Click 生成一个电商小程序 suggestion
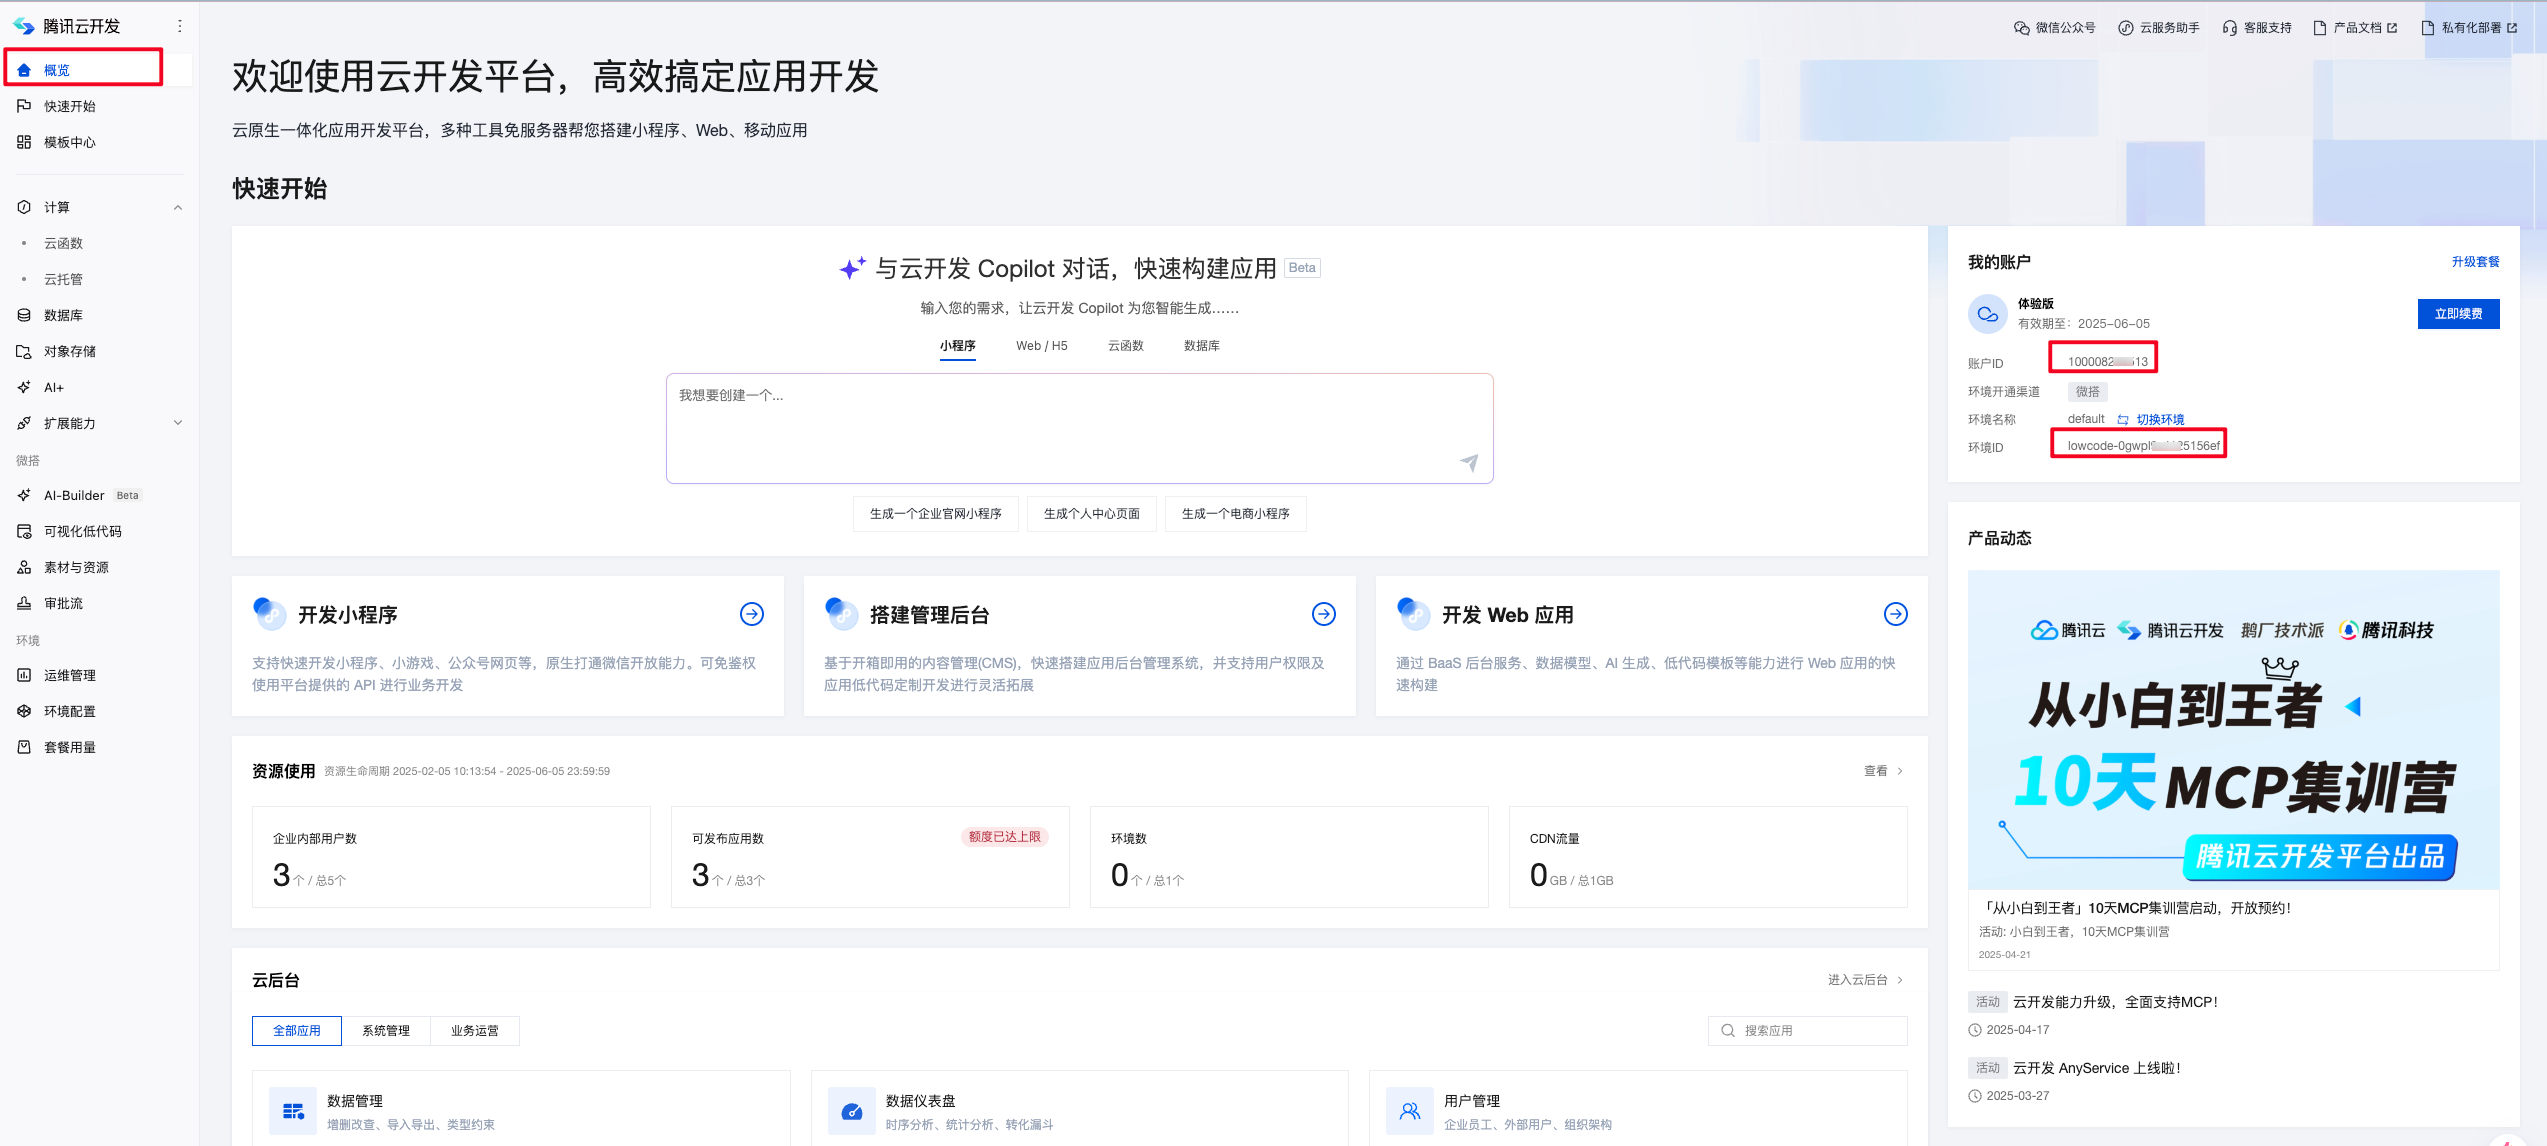This screenshot has width=2547, height=1146. pos(1236,514)
